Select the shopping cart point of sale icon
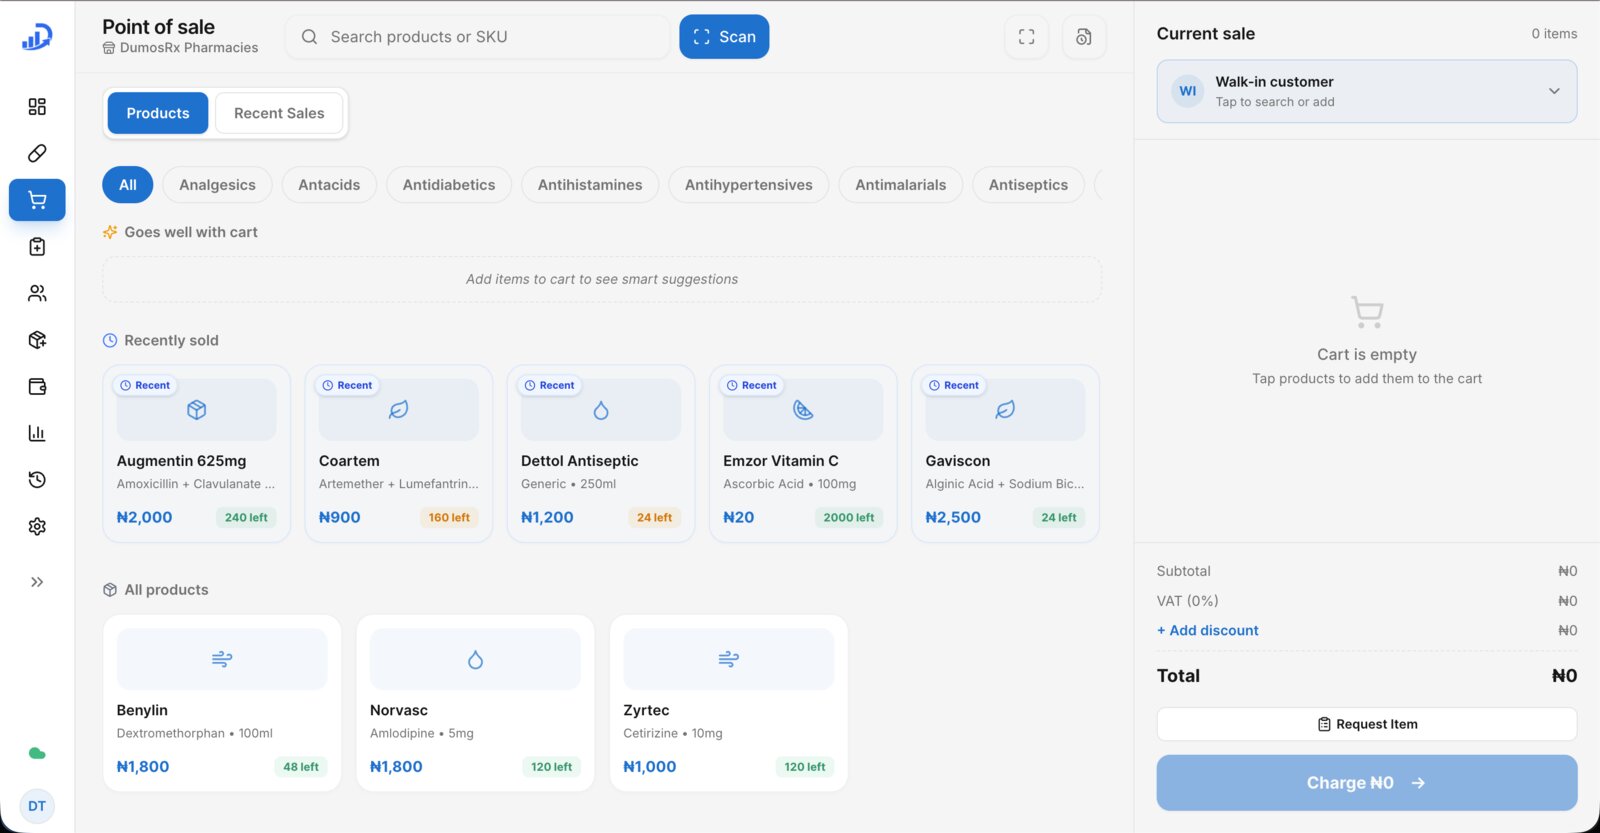 (x=37, y=200)
